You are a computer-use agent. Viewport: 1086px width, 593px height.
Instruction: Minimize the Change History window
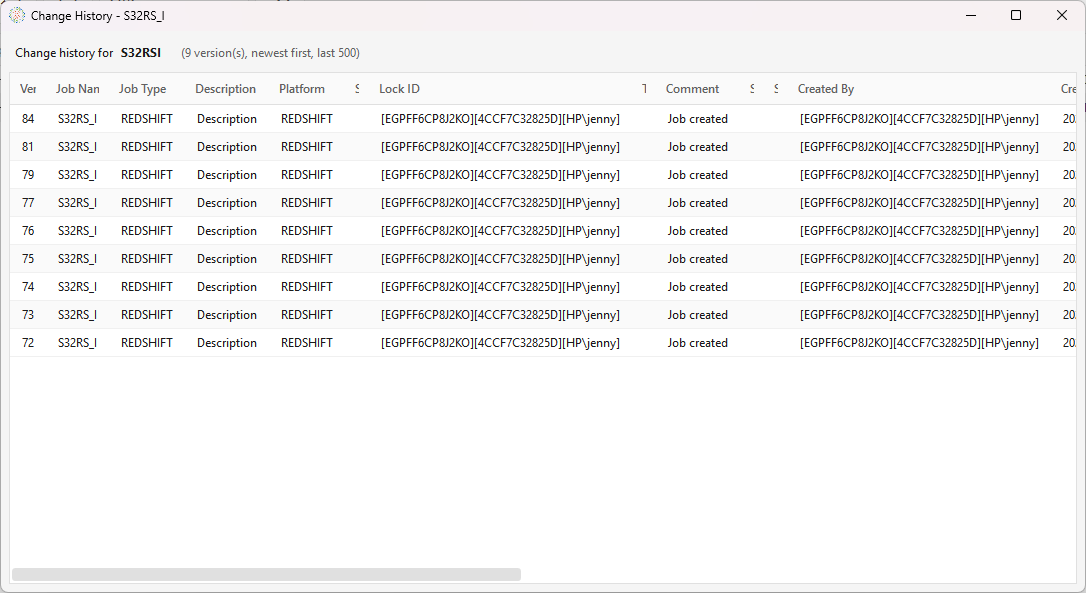tap(971, 15)
